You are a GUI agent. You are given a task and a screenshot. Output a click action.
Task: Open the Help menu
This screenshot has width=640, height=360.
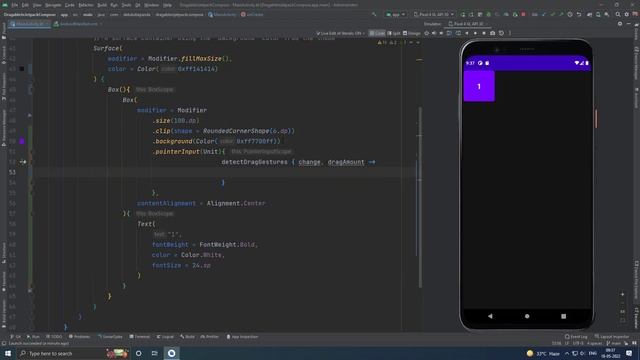coord(167,5)
